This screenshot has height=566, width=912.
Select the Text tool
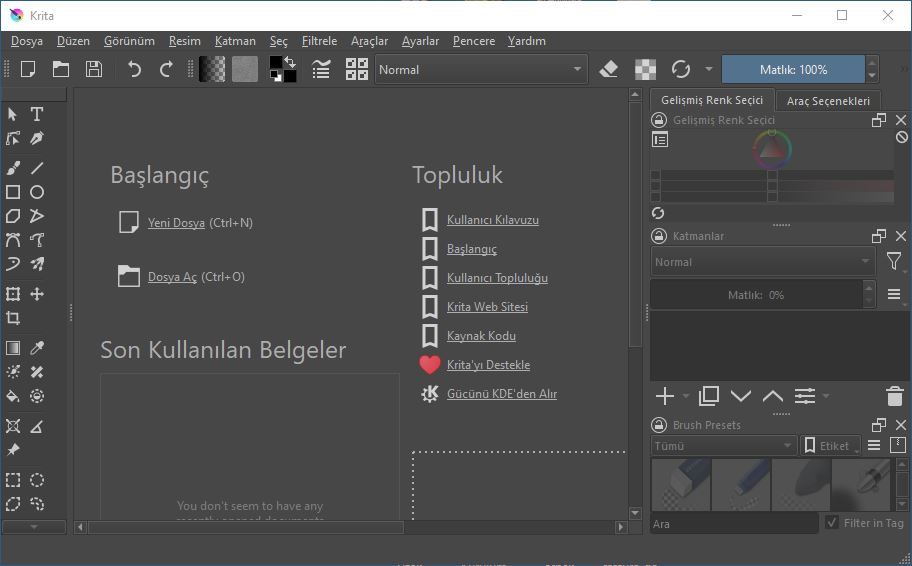point(37,114)
